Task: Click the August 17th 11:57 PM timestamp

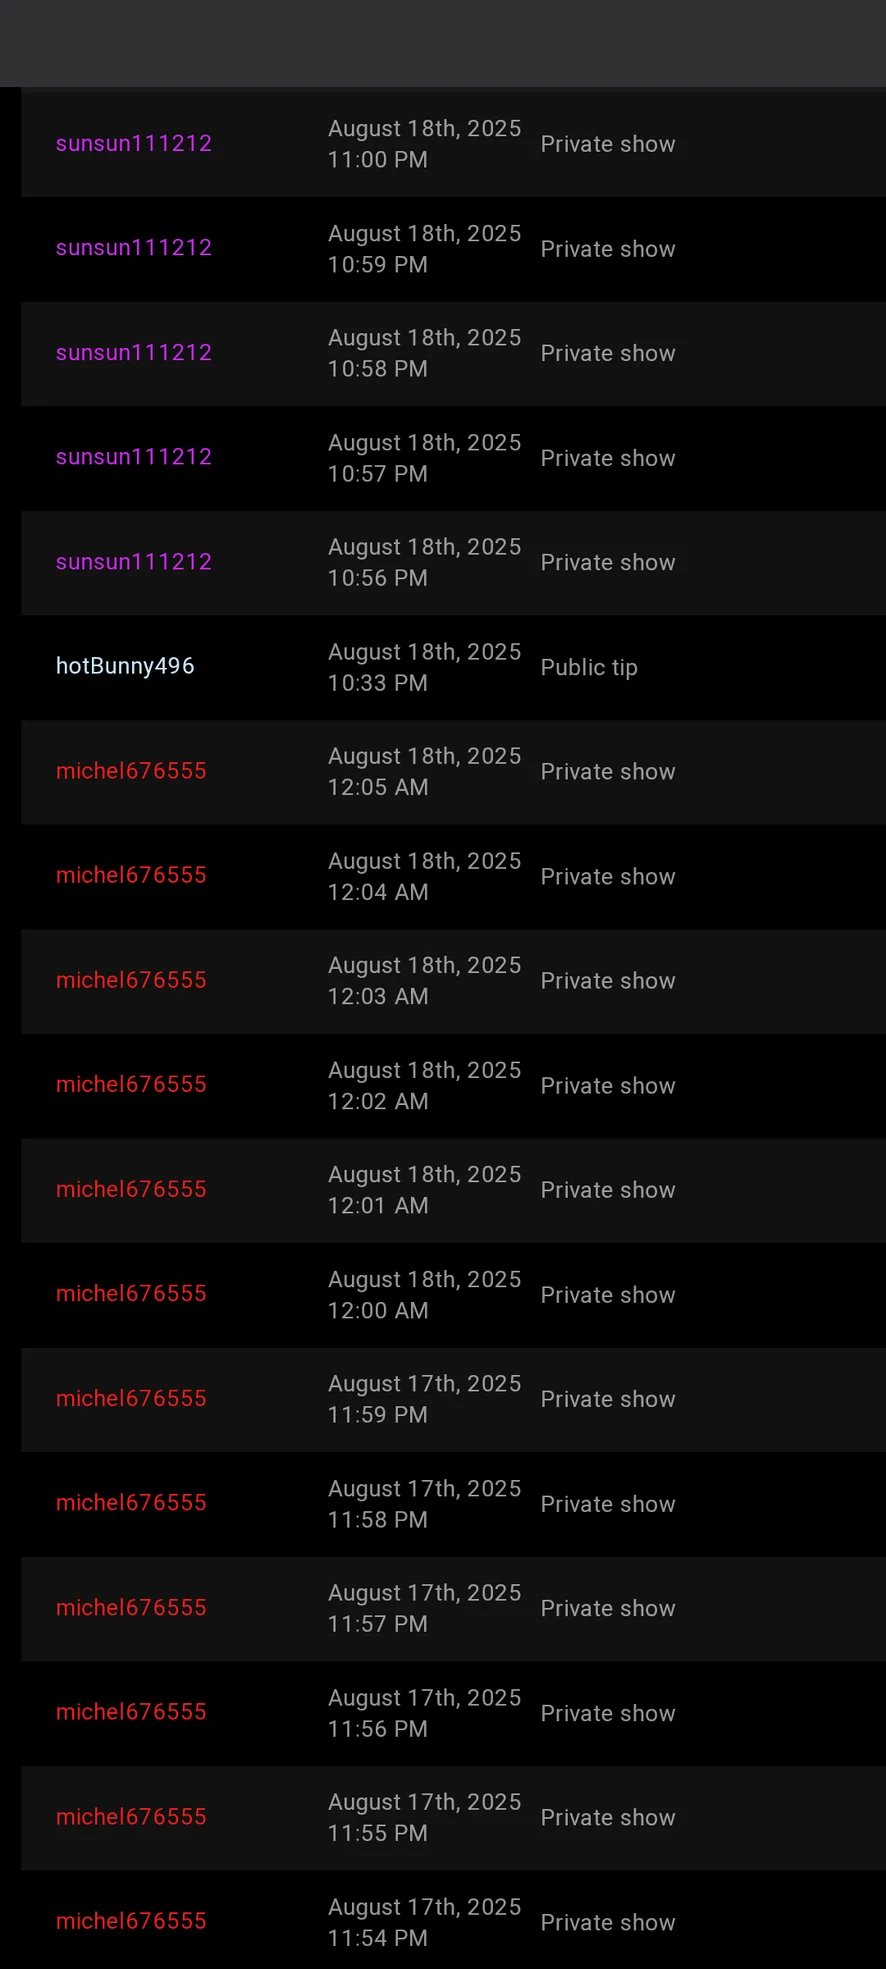Action: coord(424,1608)
